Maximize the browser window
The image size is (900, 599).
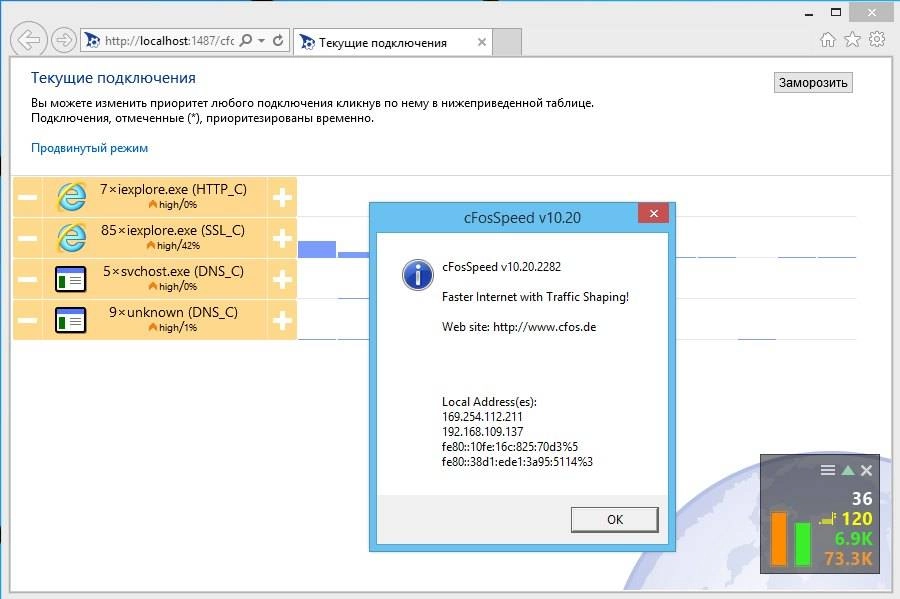pos(836,13)
